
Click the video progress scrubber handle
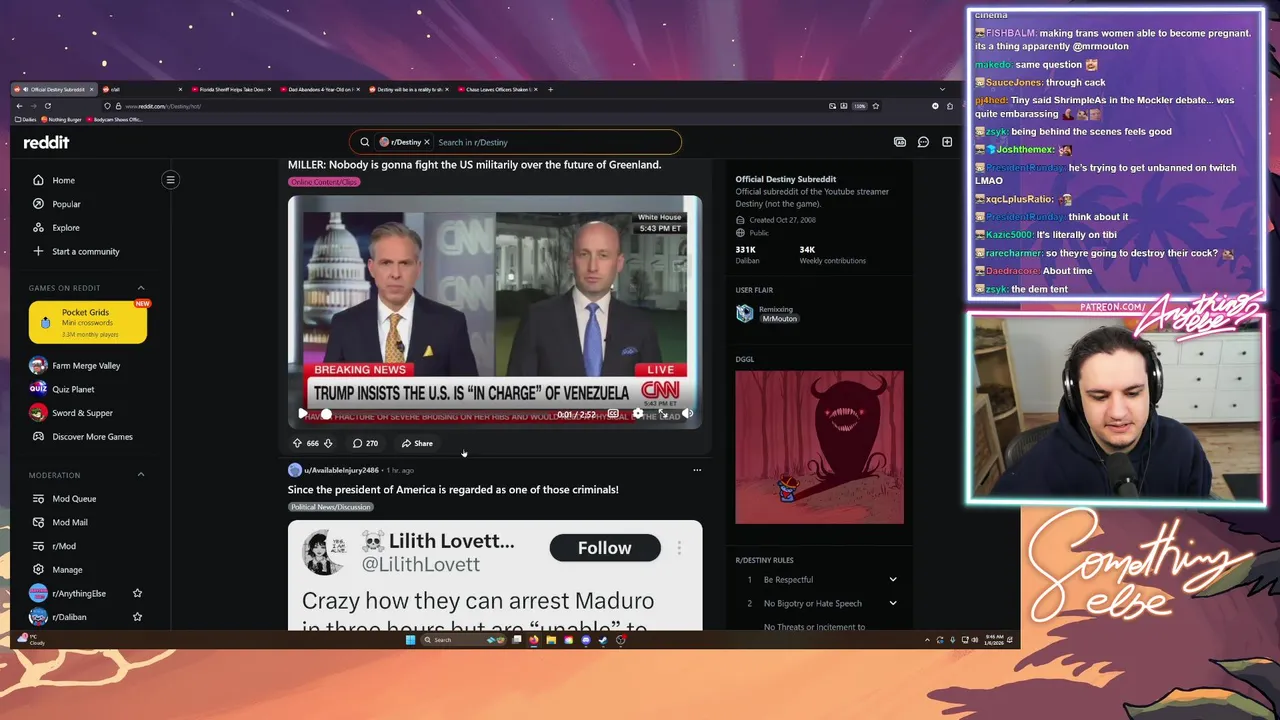pos(326,414)
